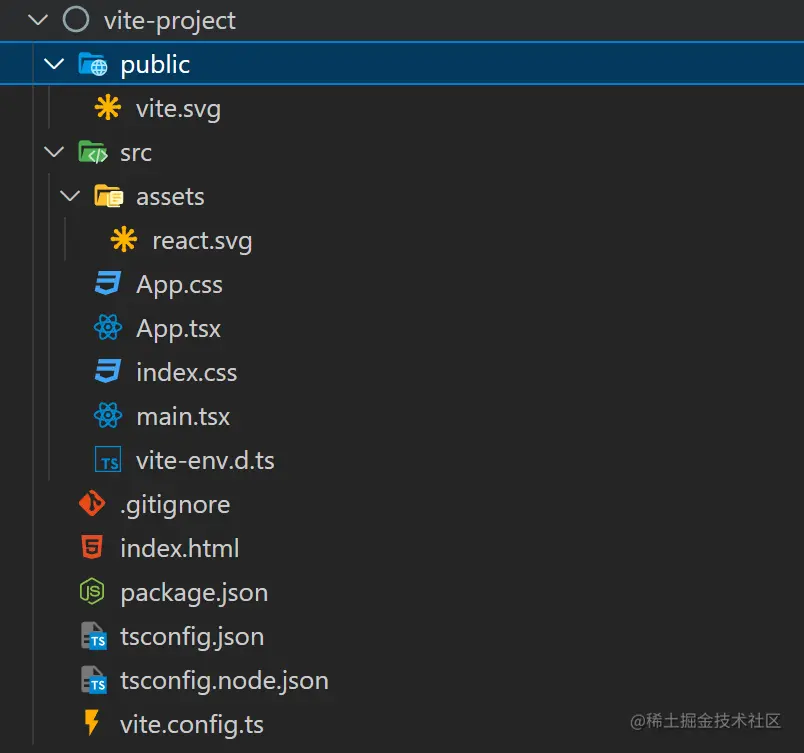Click the circle icon beside vite-project
Screen dimensions: 804x753
76,19
